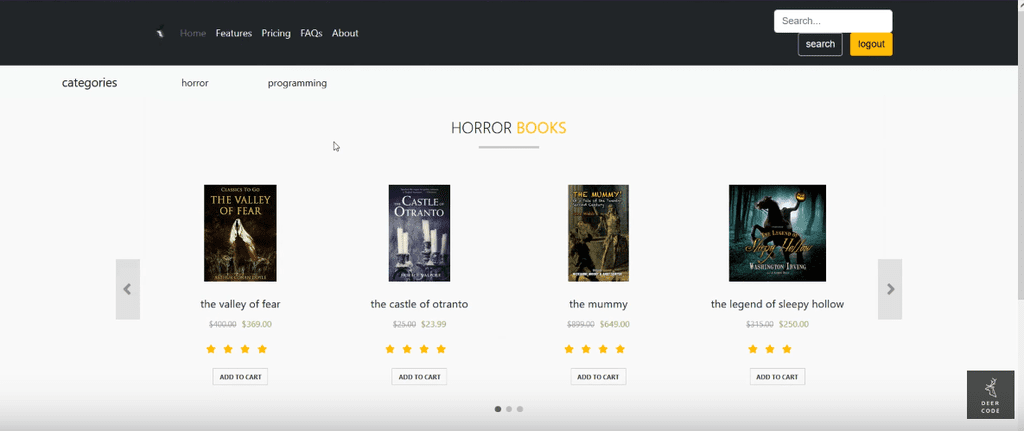Viewport: 1024px width, 431px height.
Task: Click the site logo icon in navbar
Action: tap(161, 32)
